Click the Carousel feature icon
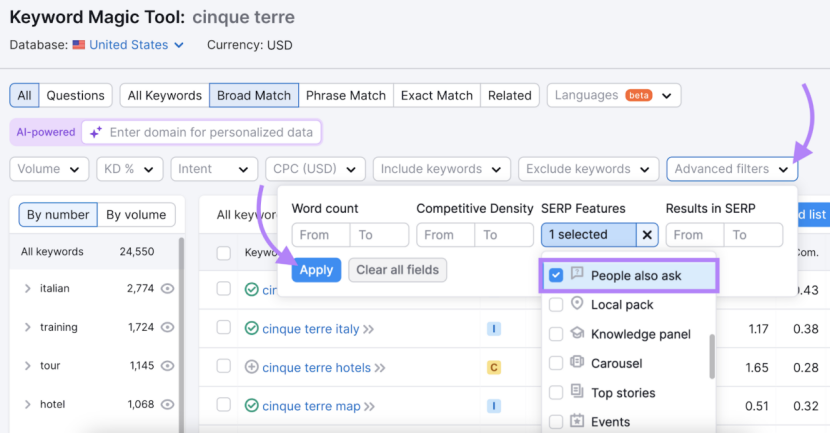The width and height of the screenshot is (831, 433). click(x=577, y=363)
